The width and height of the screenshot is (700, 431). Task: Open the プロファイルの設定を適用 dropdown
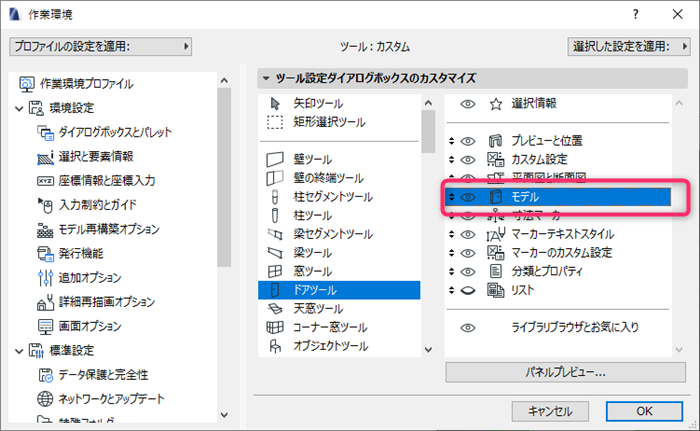coord(100,46)
